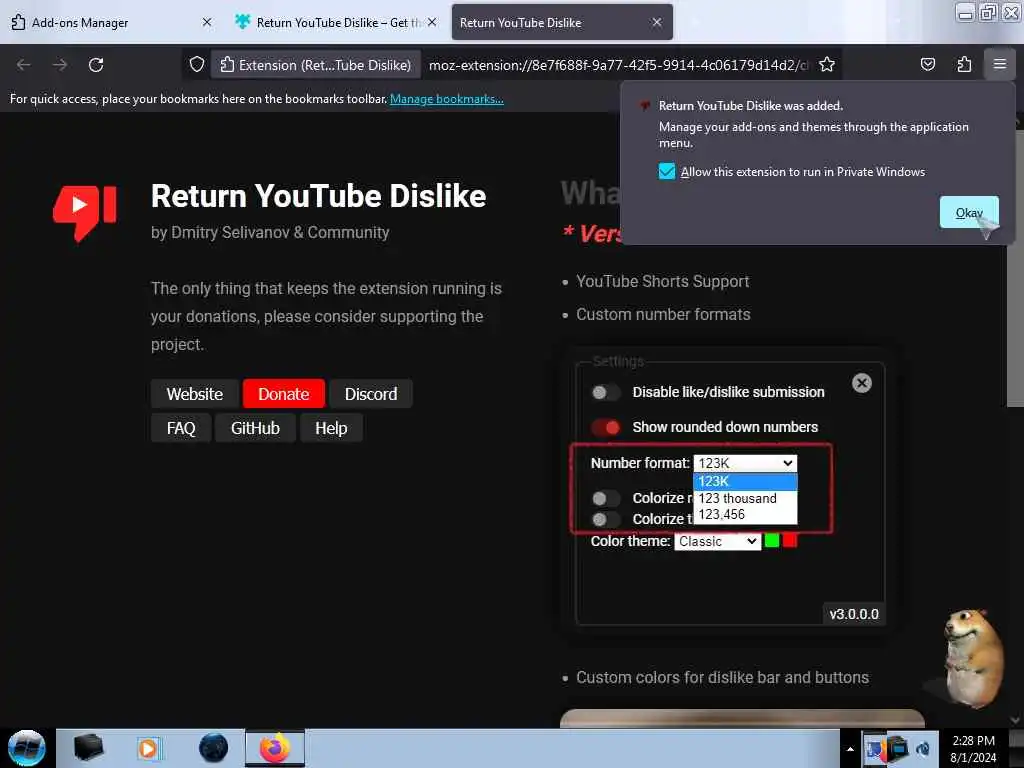Open the Extensions puzzle icon

964,65
